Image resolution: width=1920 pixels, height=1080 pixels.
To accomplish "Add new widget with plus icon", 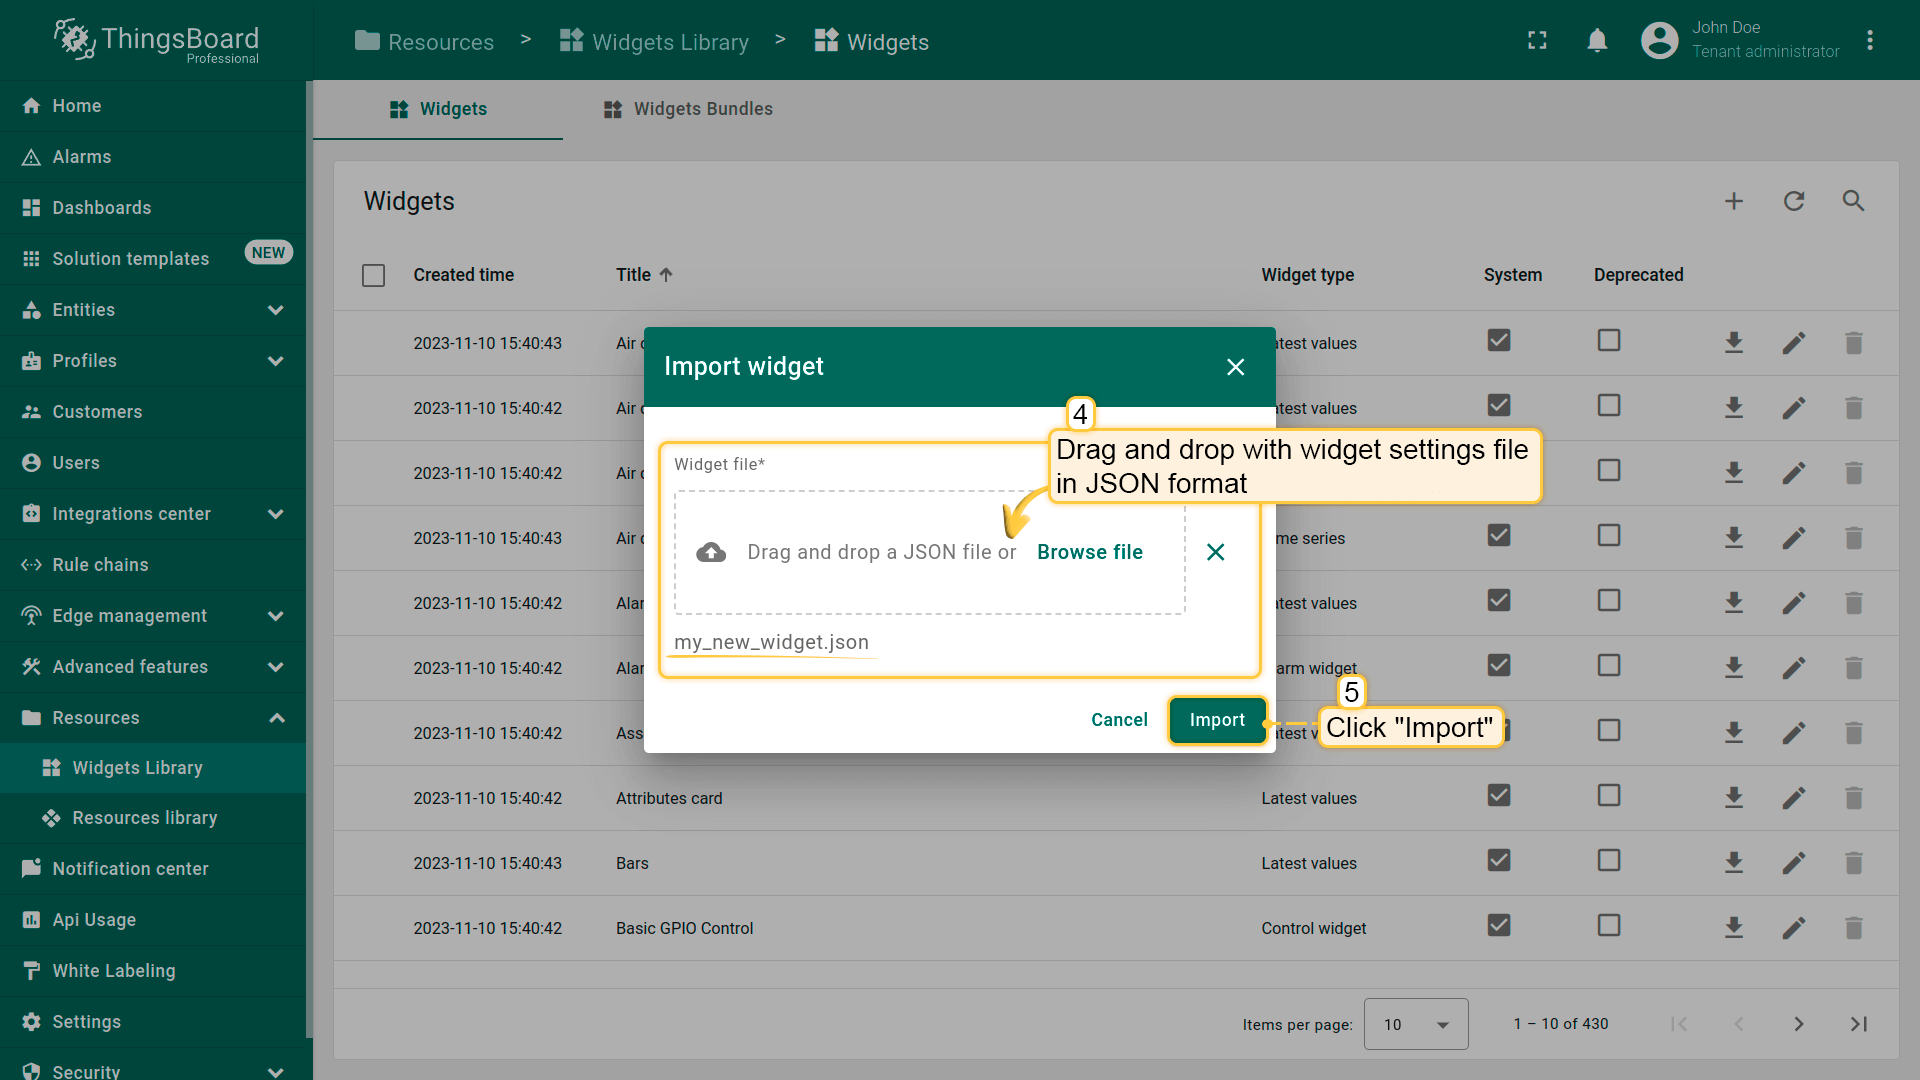I will [x=1734, y=201].
